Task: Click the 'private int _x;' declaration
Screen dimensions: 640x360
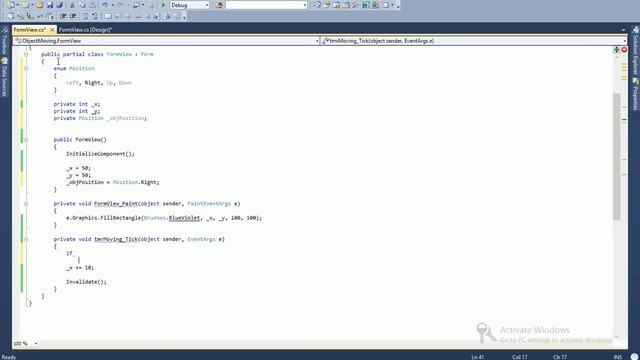Action: click(77, 104)
